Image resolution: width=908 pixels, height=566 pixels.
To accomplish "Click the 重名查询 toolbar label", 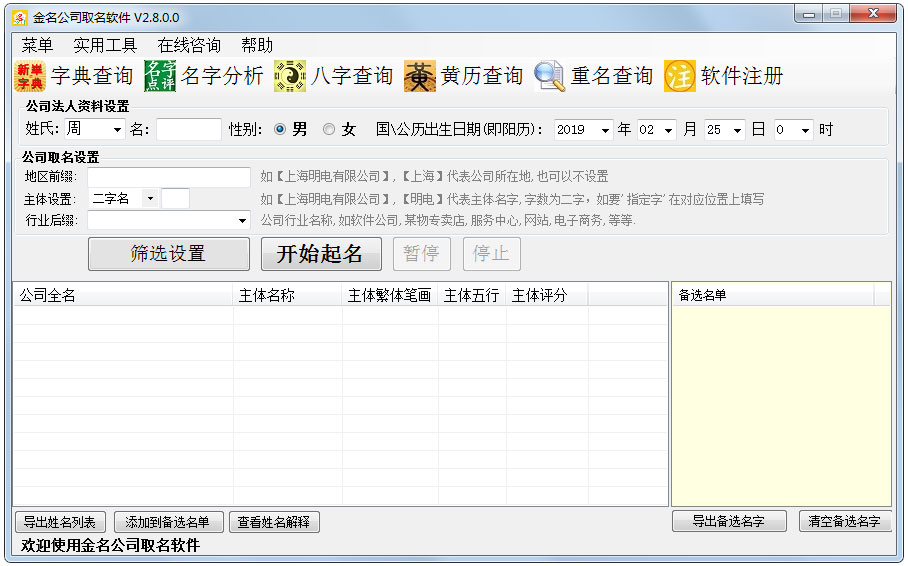I will [612, 76].
